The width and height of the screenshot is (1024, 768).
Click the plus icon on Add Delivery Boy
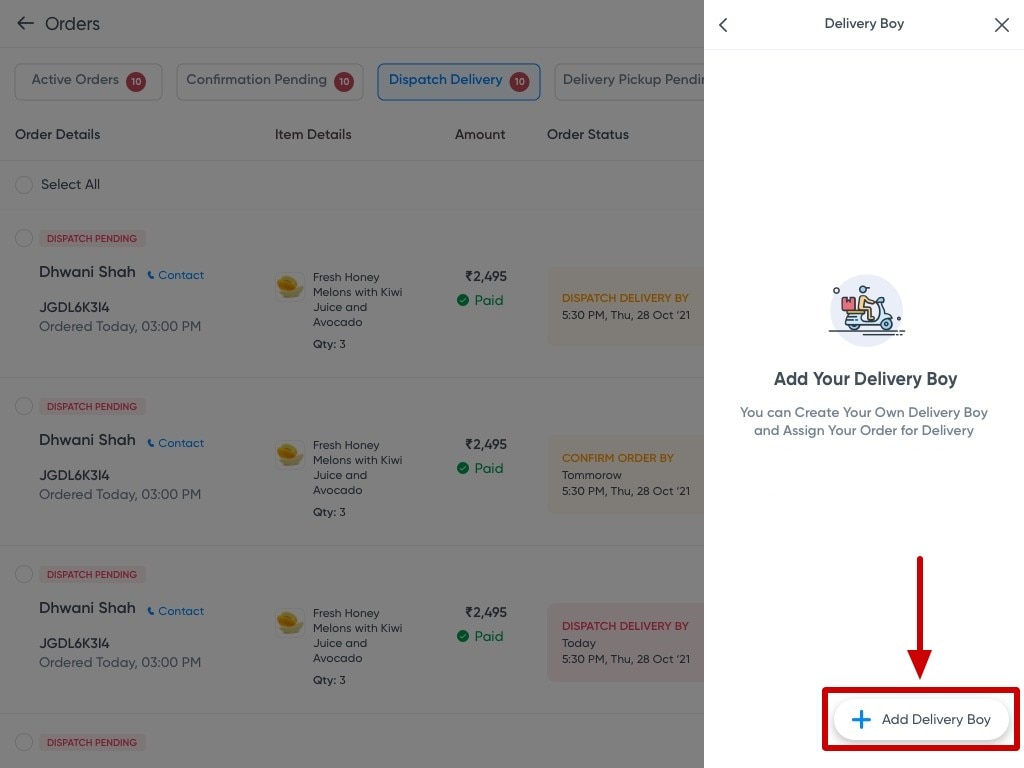tap(860, 719)
